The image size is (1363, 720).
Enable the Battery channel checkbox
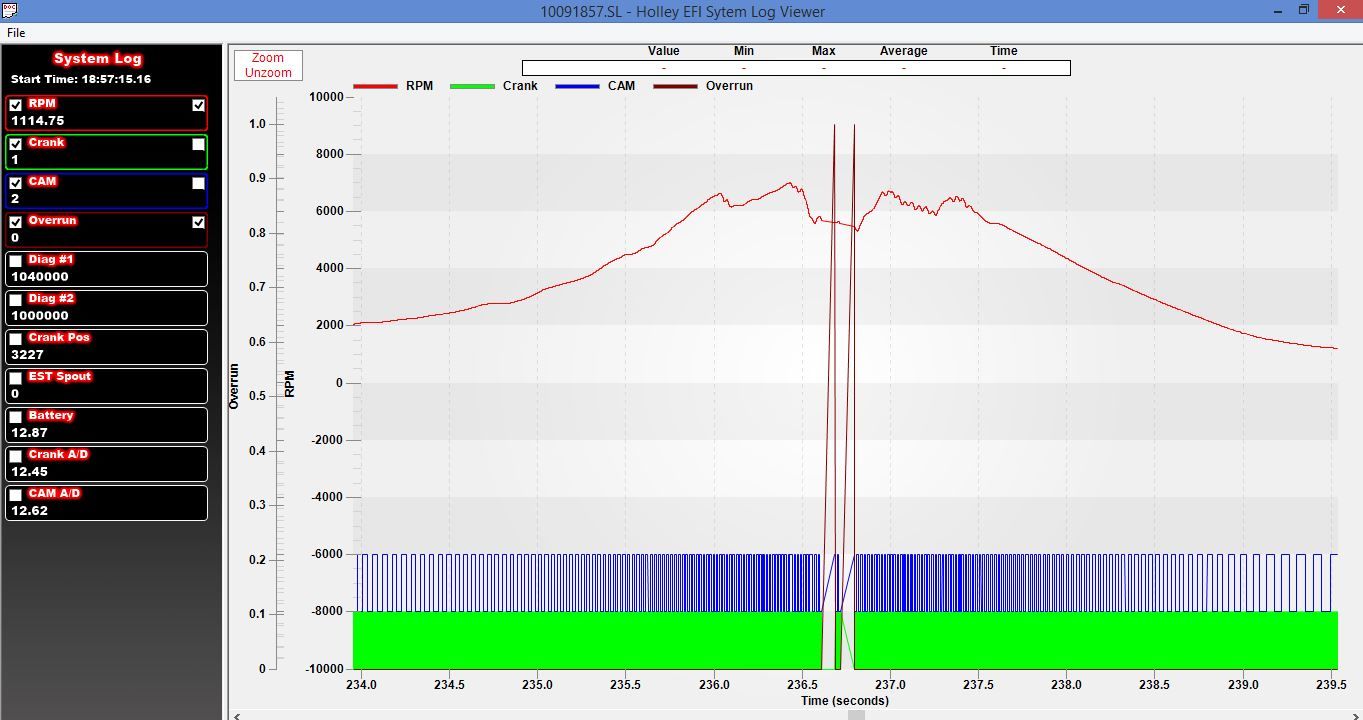(16, 417)
